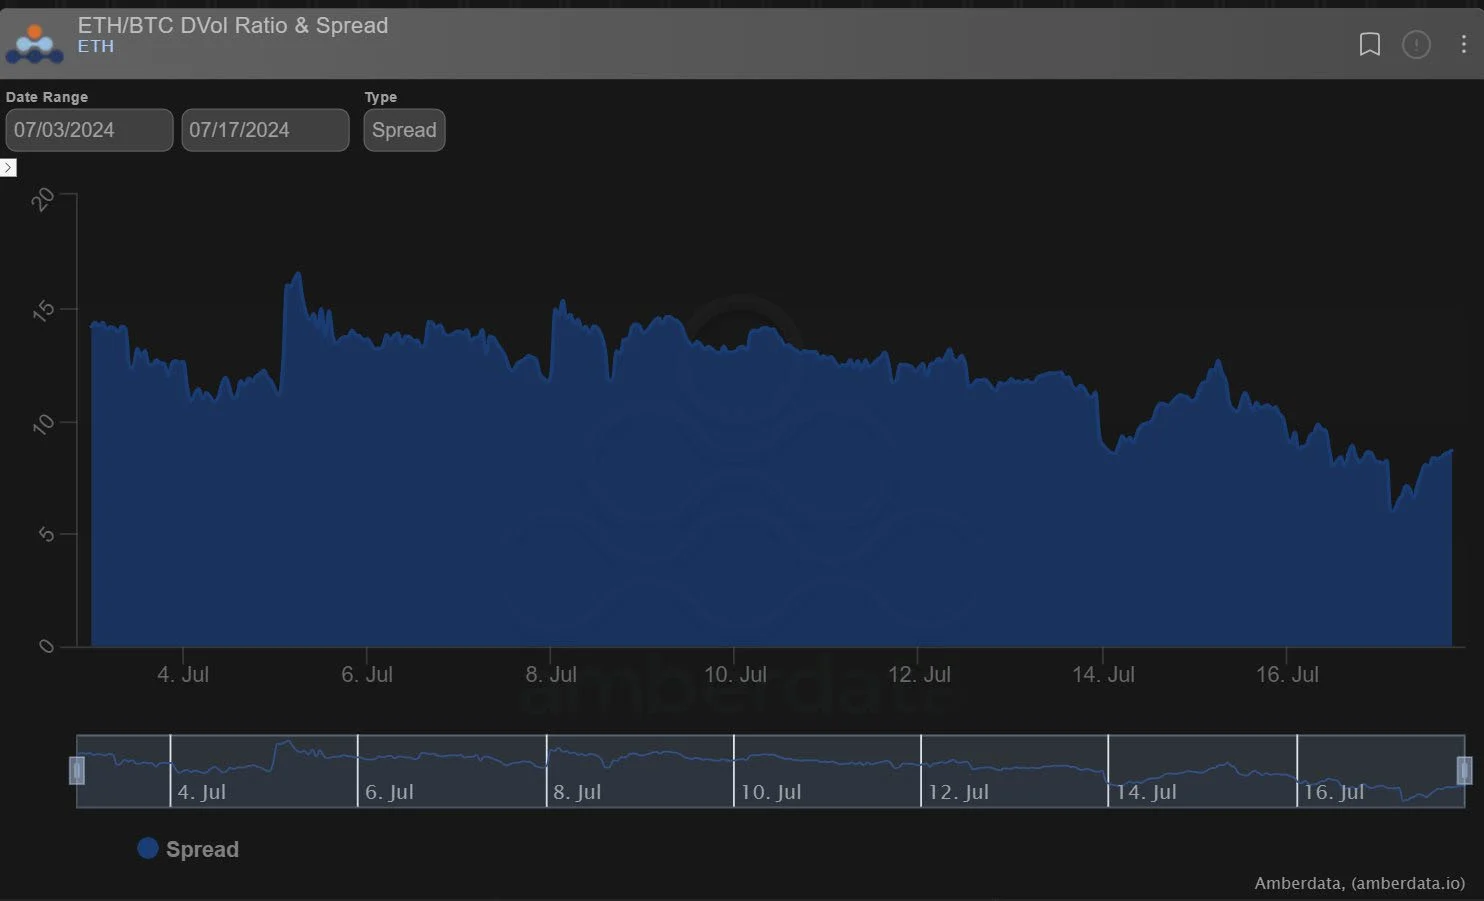The image size is (1484, 901).
Task: Click '14. Jul' in the navigator strip
Action: 1145,792
